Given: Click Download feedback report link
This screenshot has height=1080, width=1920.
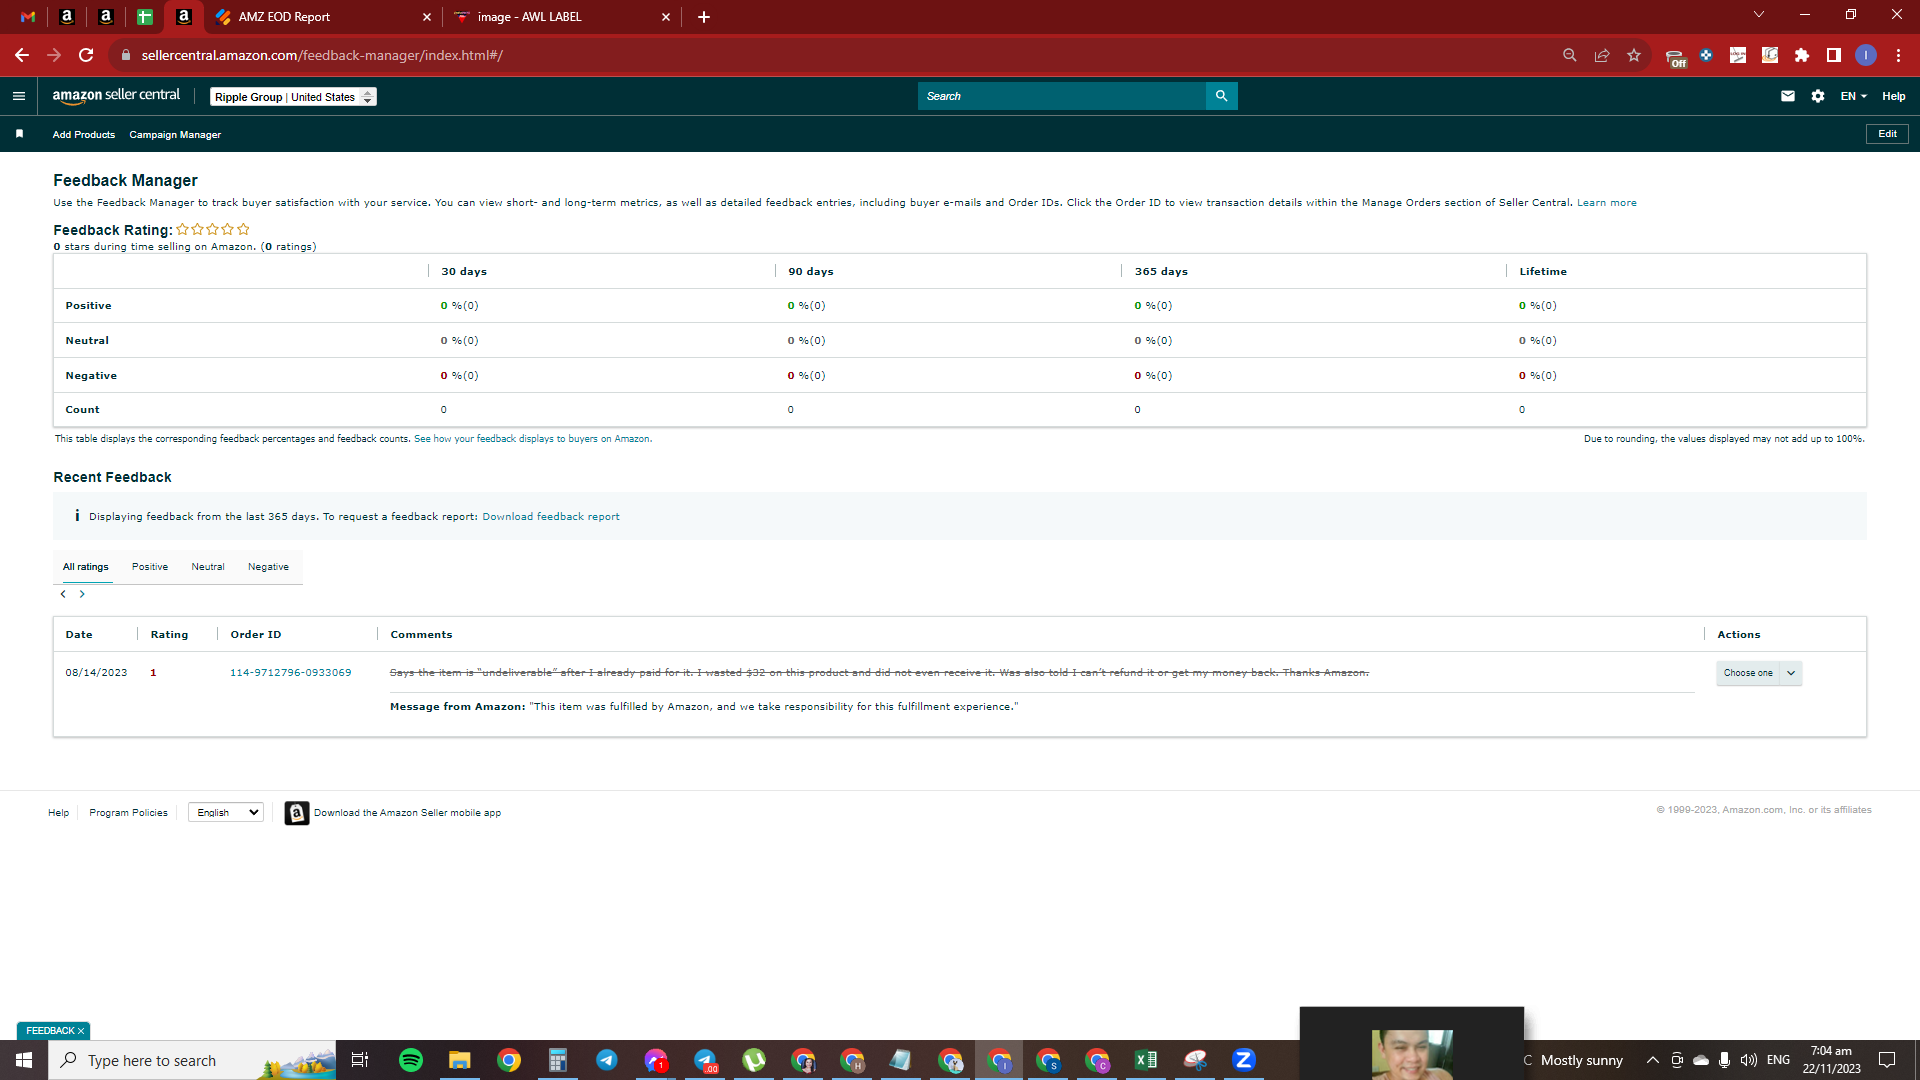Looking at the screenshot, I should pos(551,517).
